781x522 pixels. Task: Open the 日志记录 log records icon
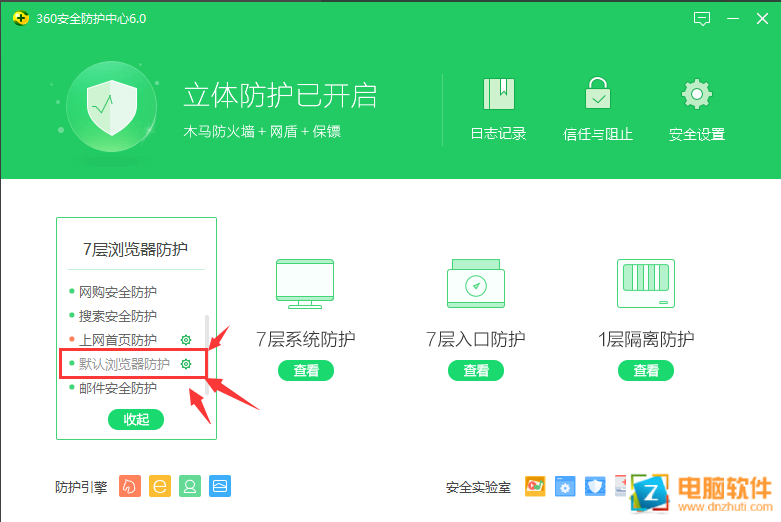point(499,94)
